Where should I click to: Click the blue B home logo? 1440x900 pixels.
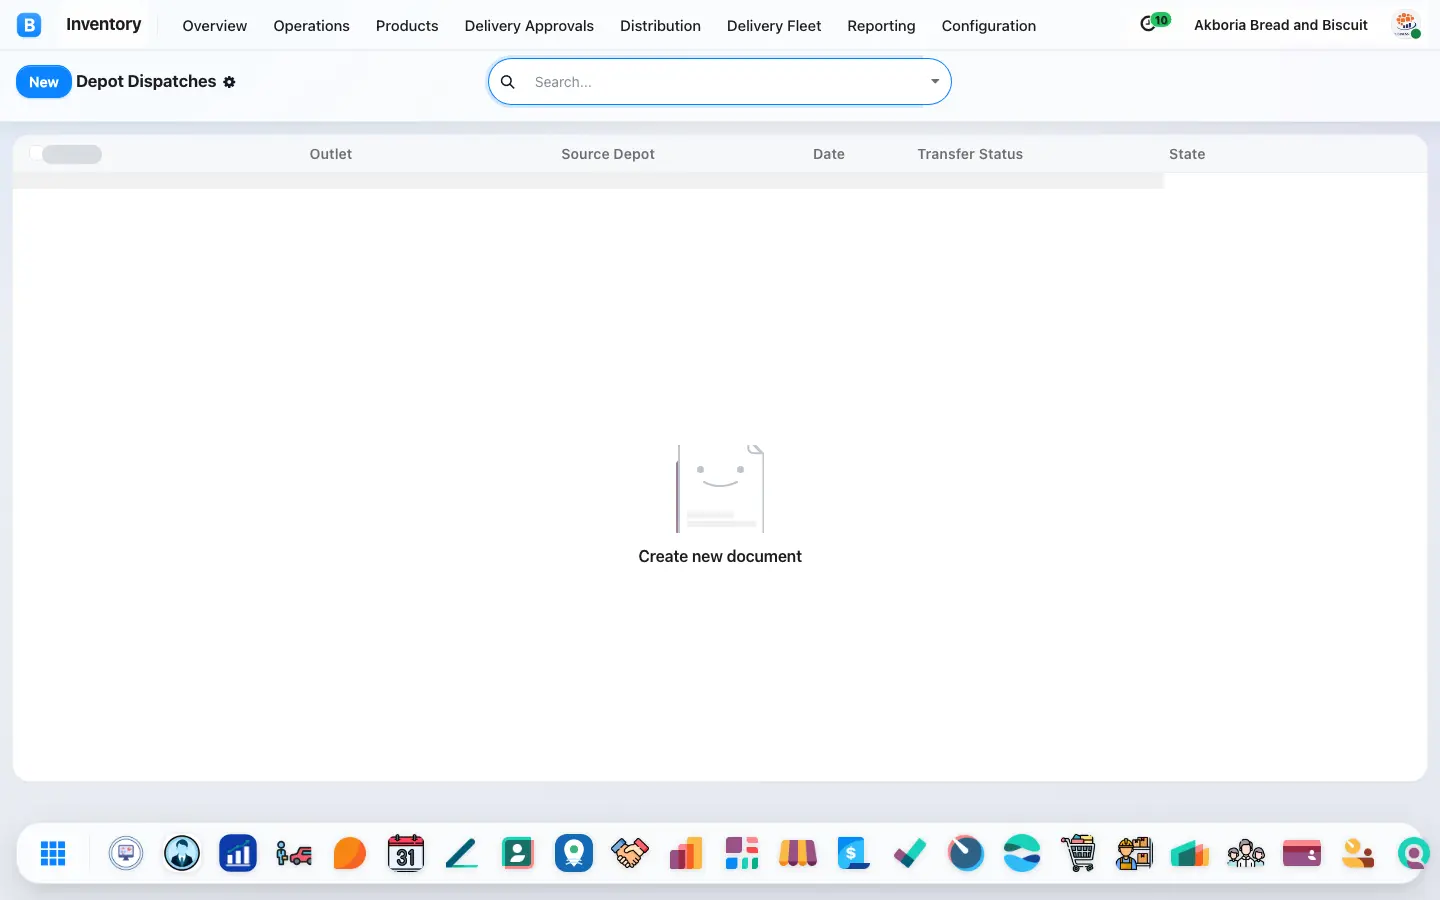(29, 25)
